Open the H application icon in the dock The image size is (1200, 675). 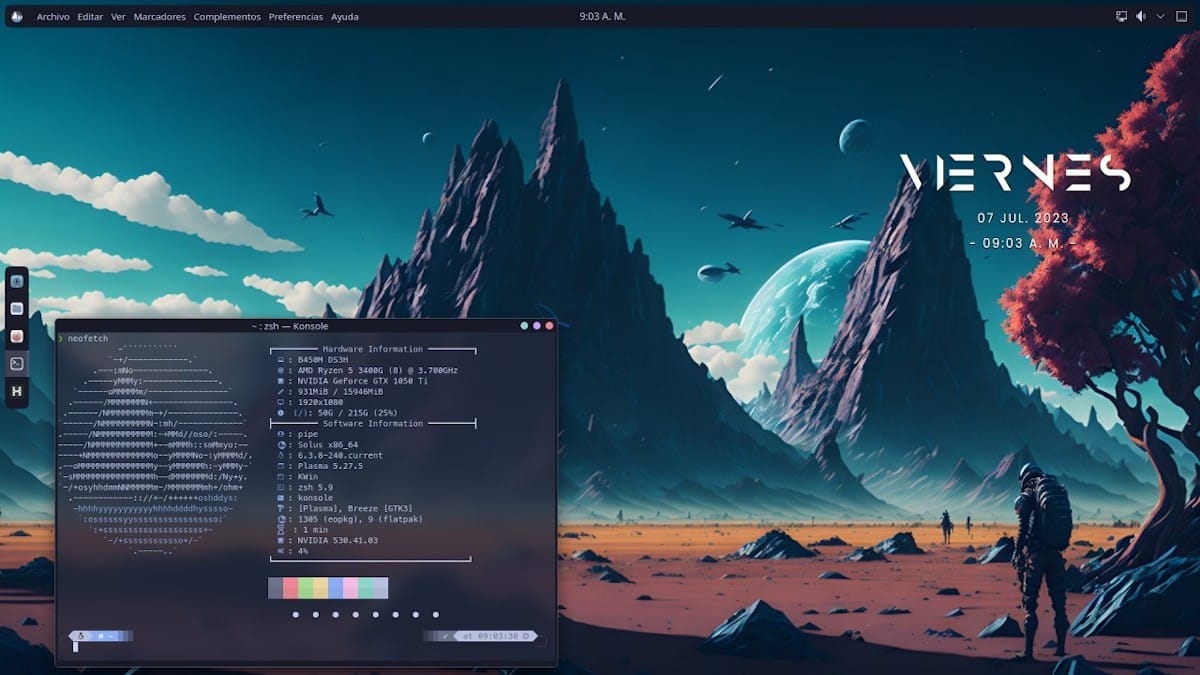coord(17,392)
